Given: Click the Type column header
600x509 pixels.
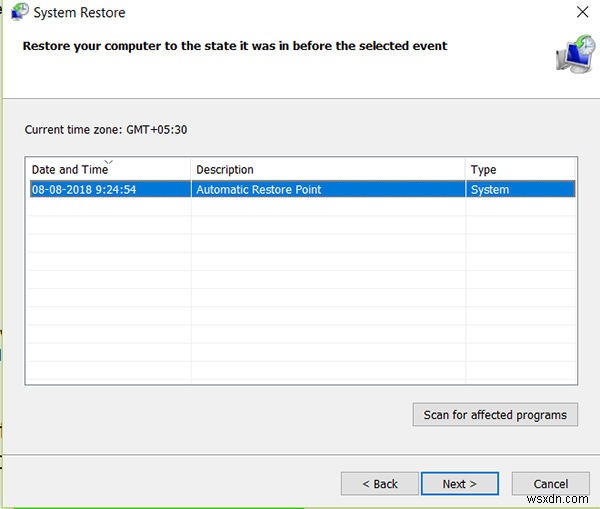Looking at the screenshot, I should (x=484, y=170).
